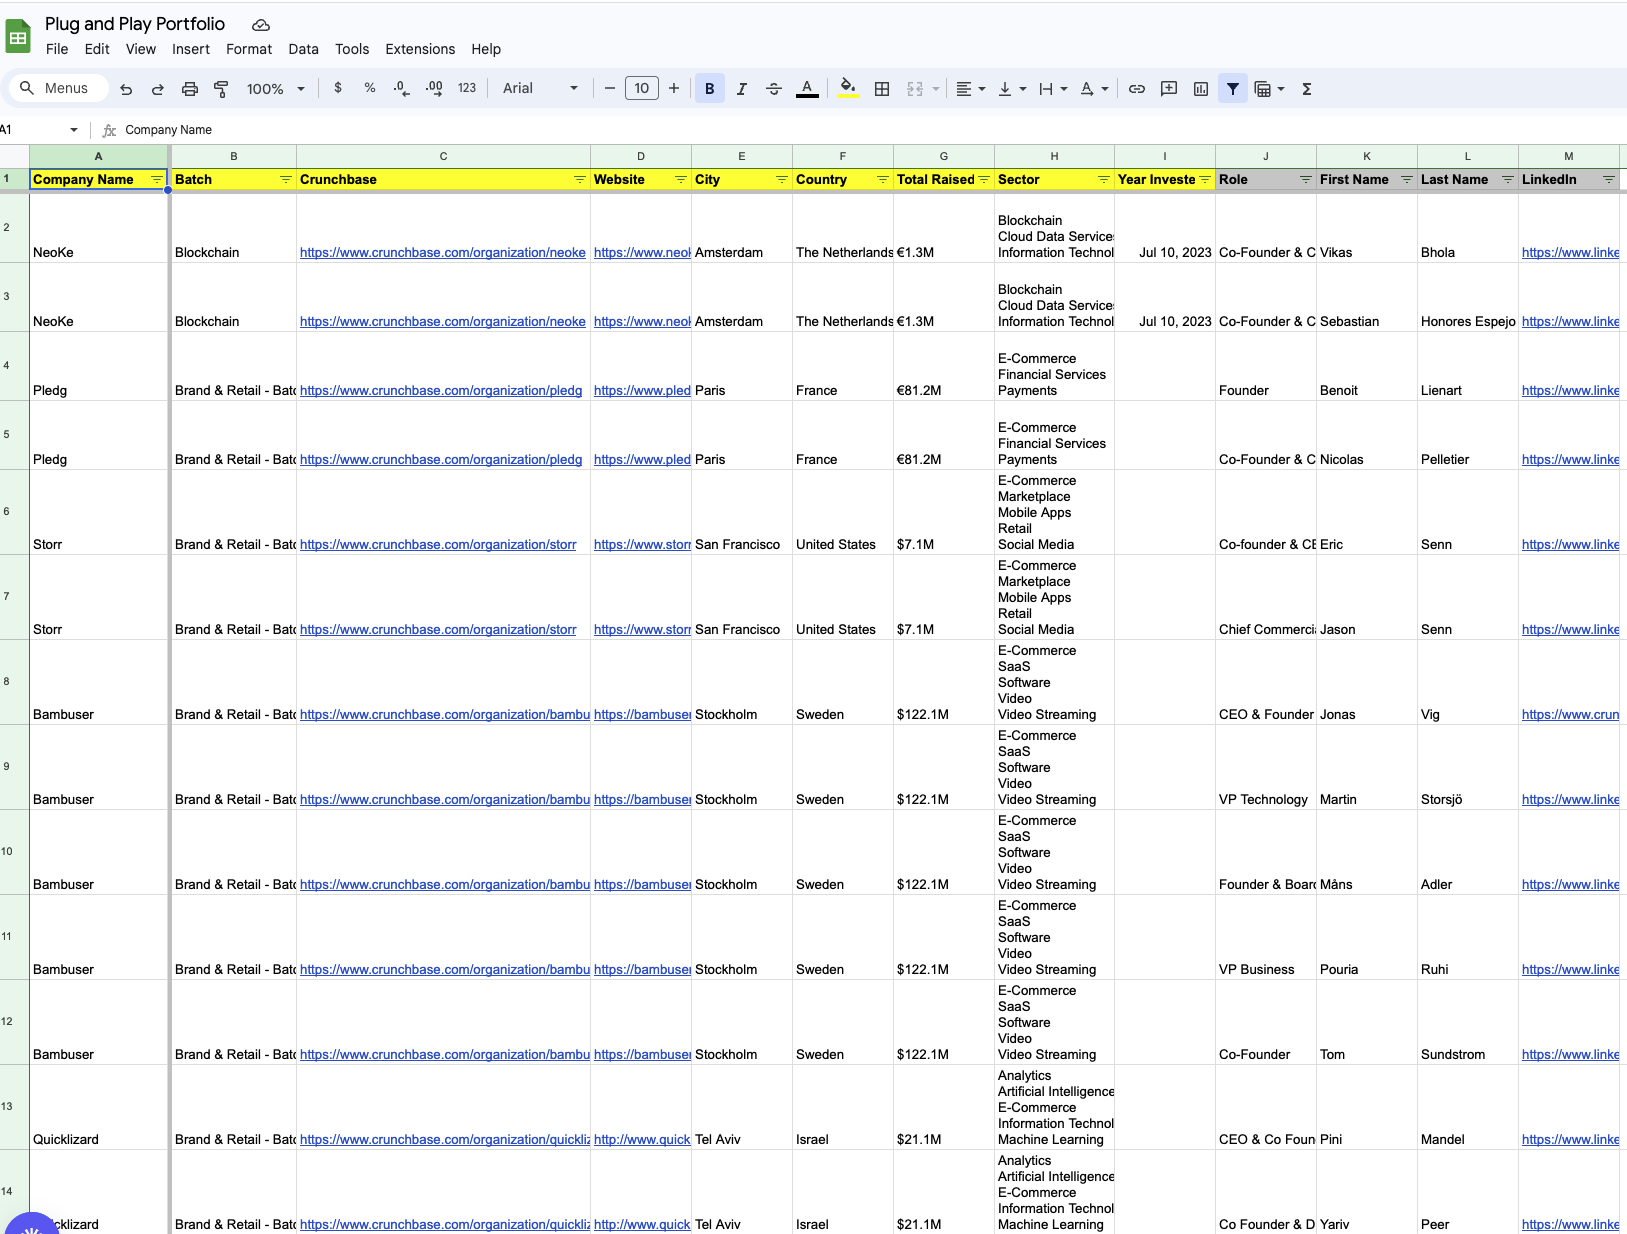1627x1234 pixels.
Task: Open filter on Company Name column
Action: pyautogui.click(x=157, y=179)
